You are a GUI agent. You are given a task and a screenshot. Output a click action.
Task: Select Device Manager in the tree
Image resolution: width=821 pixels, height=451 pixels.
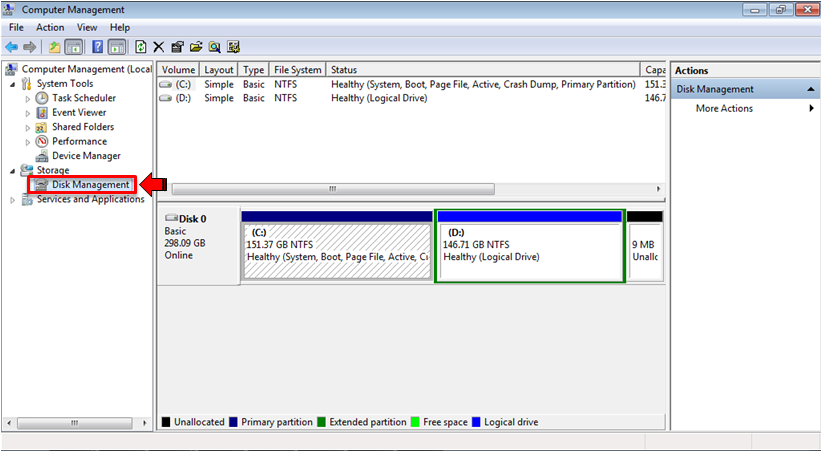(86, 156)
